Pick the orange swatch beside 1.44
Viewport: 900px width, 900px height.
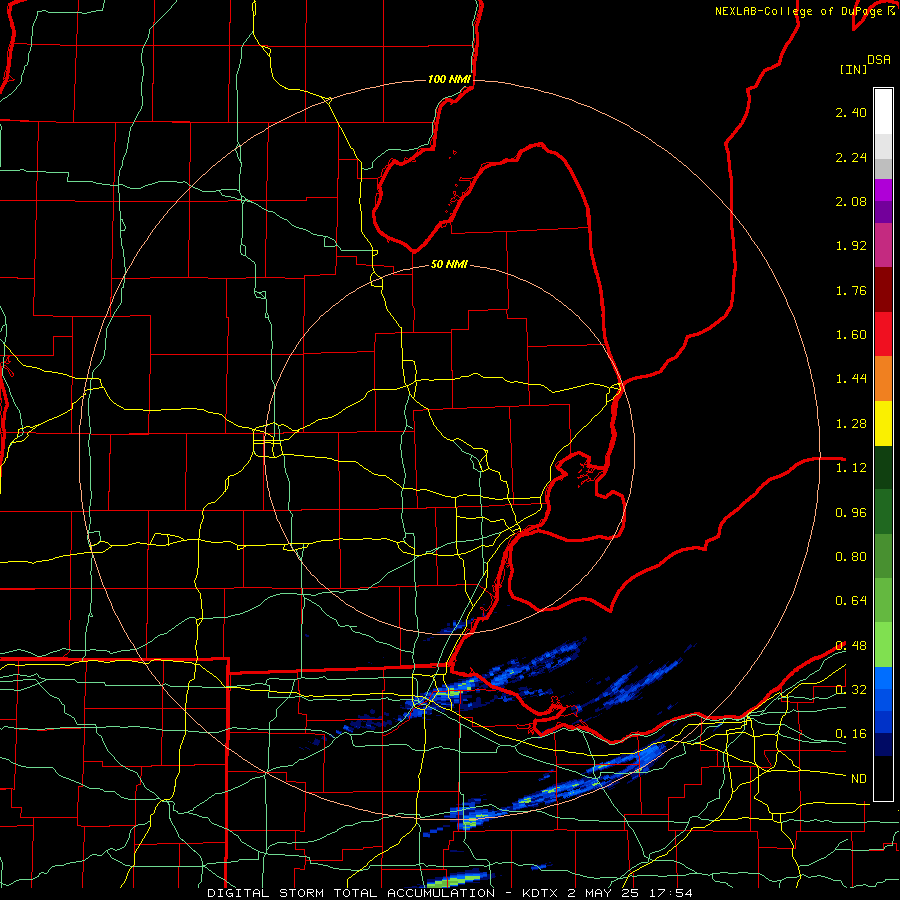(883, 379)
